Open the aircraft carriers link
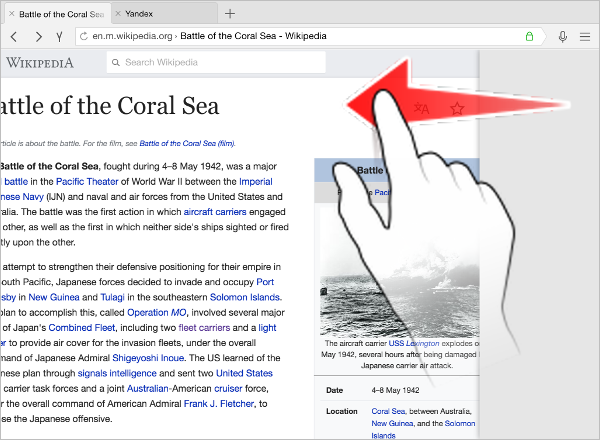The width and height of the screenshot is (600, 440). pos(215,212)
